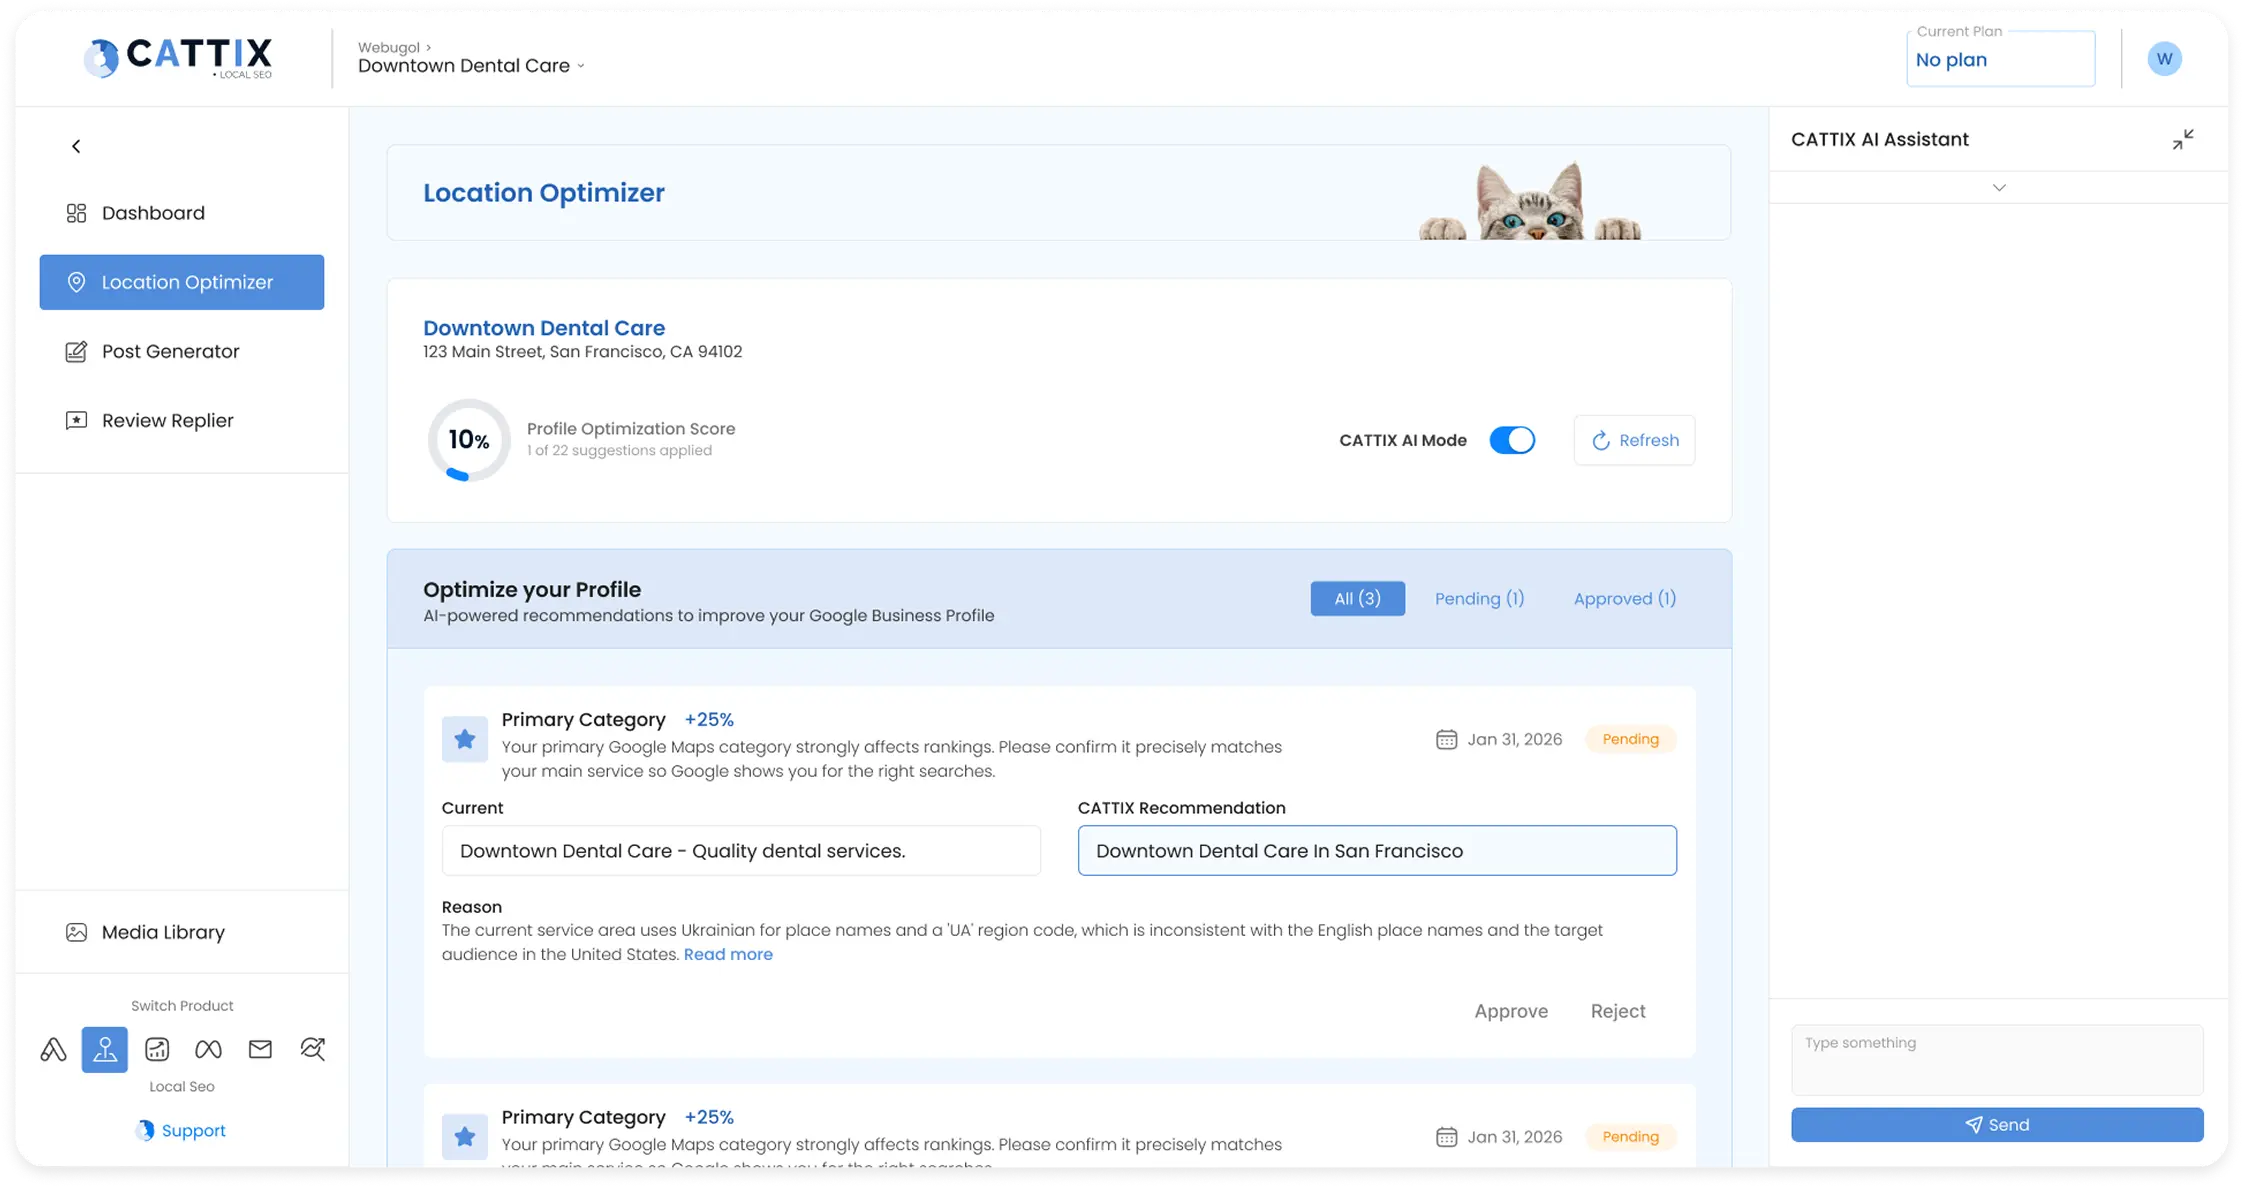Switch to the email product icon

[260, 1049]
